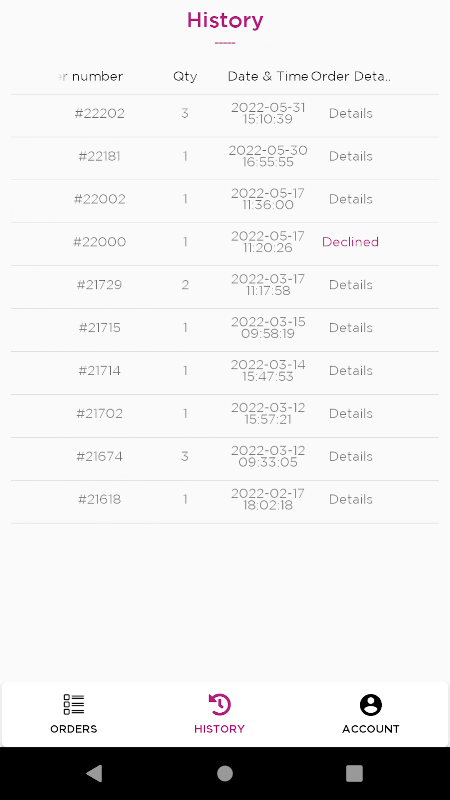450x800 pixels.
Task: View Details of order #21714
Action: [x=351, y=370]
